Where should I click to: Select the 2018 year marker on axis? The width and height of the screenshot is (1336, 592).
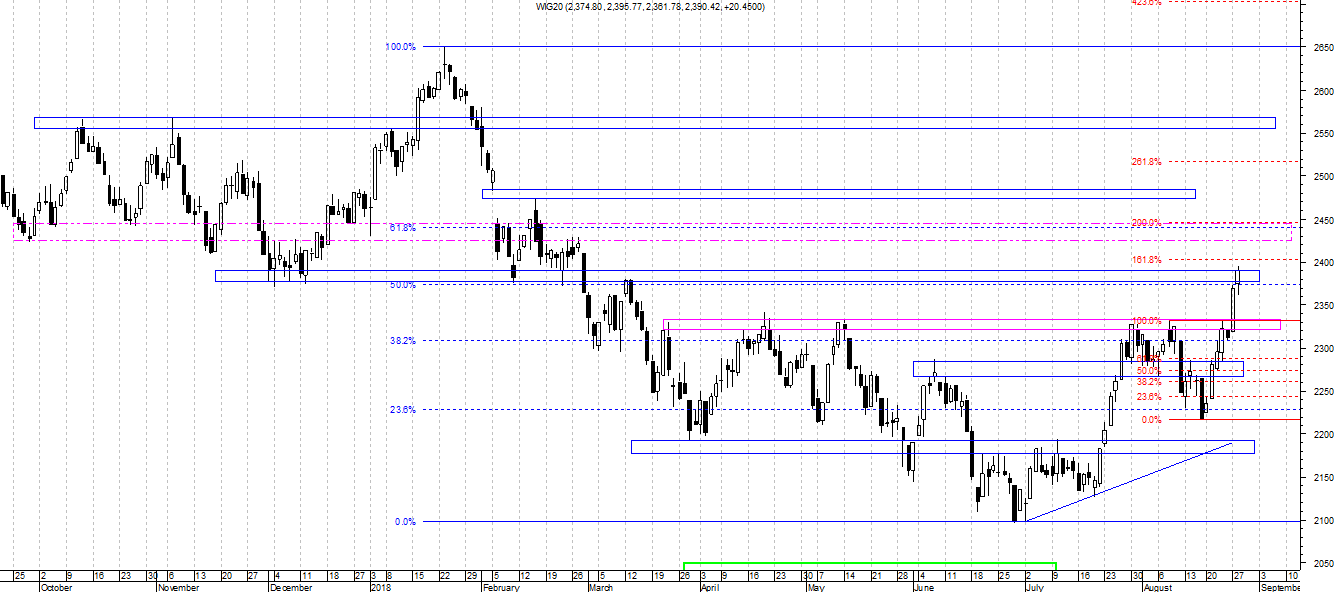pyautogui.click(x=380, y=588)
